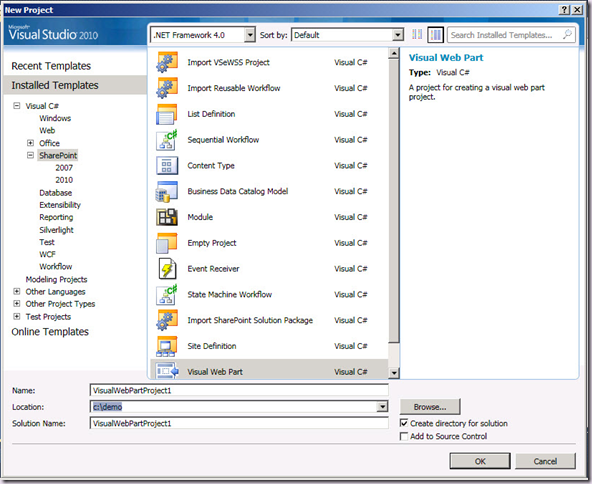Screen dimensions: 592x484
Task: Click the OK button
Action: coord(480,461)
